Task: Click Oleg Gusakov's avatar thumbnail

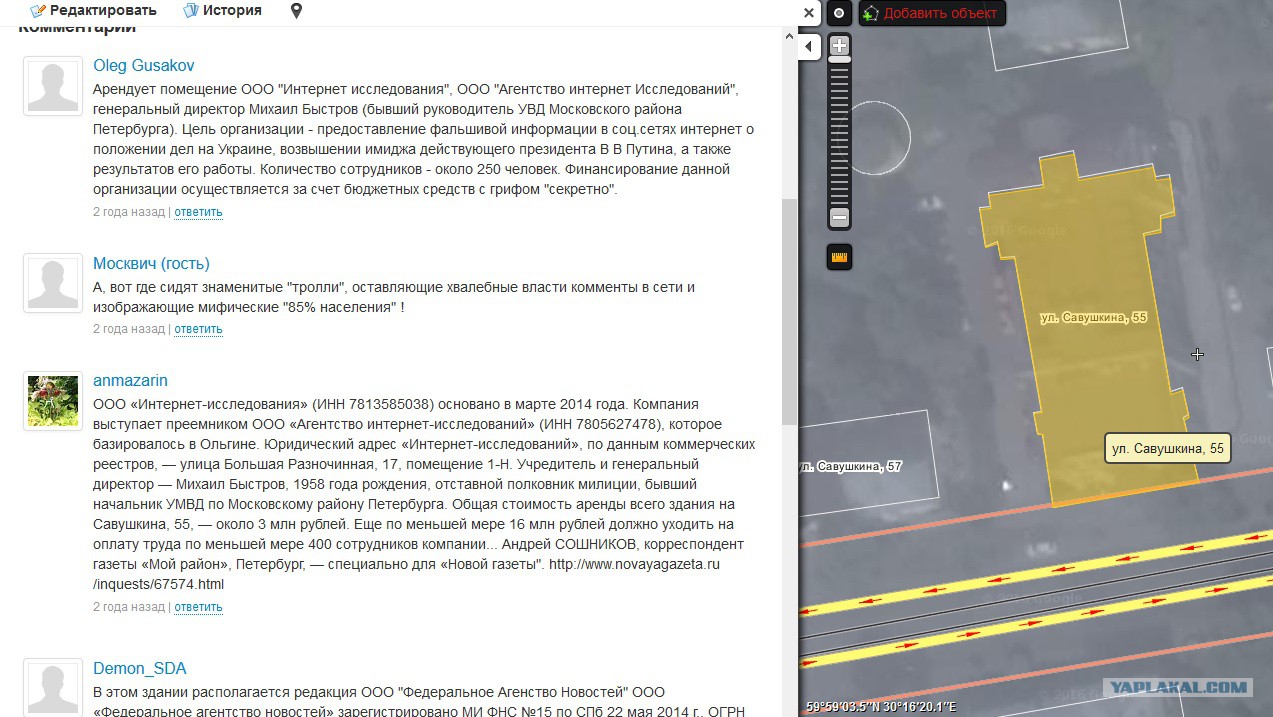Action: pos(53,86)
